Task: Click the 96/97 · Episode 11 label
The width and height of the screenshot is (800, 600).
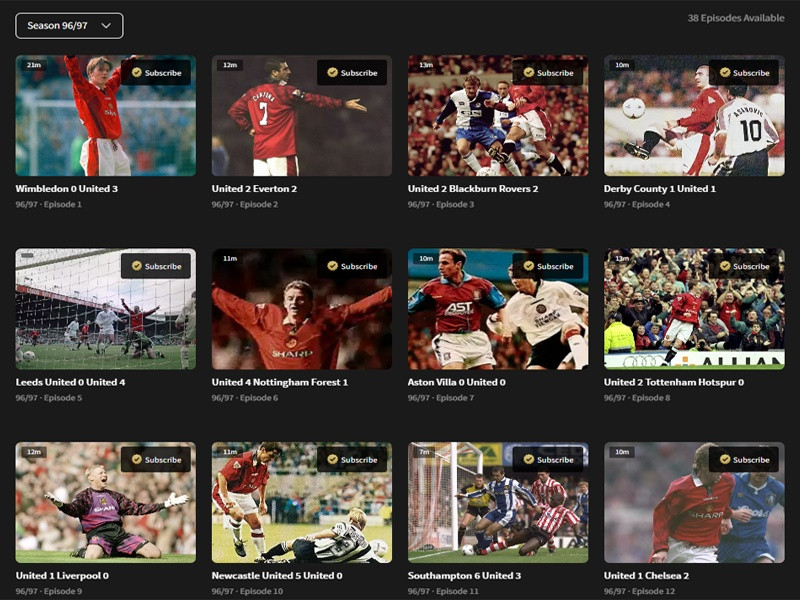Action: (x=443, y=591)
